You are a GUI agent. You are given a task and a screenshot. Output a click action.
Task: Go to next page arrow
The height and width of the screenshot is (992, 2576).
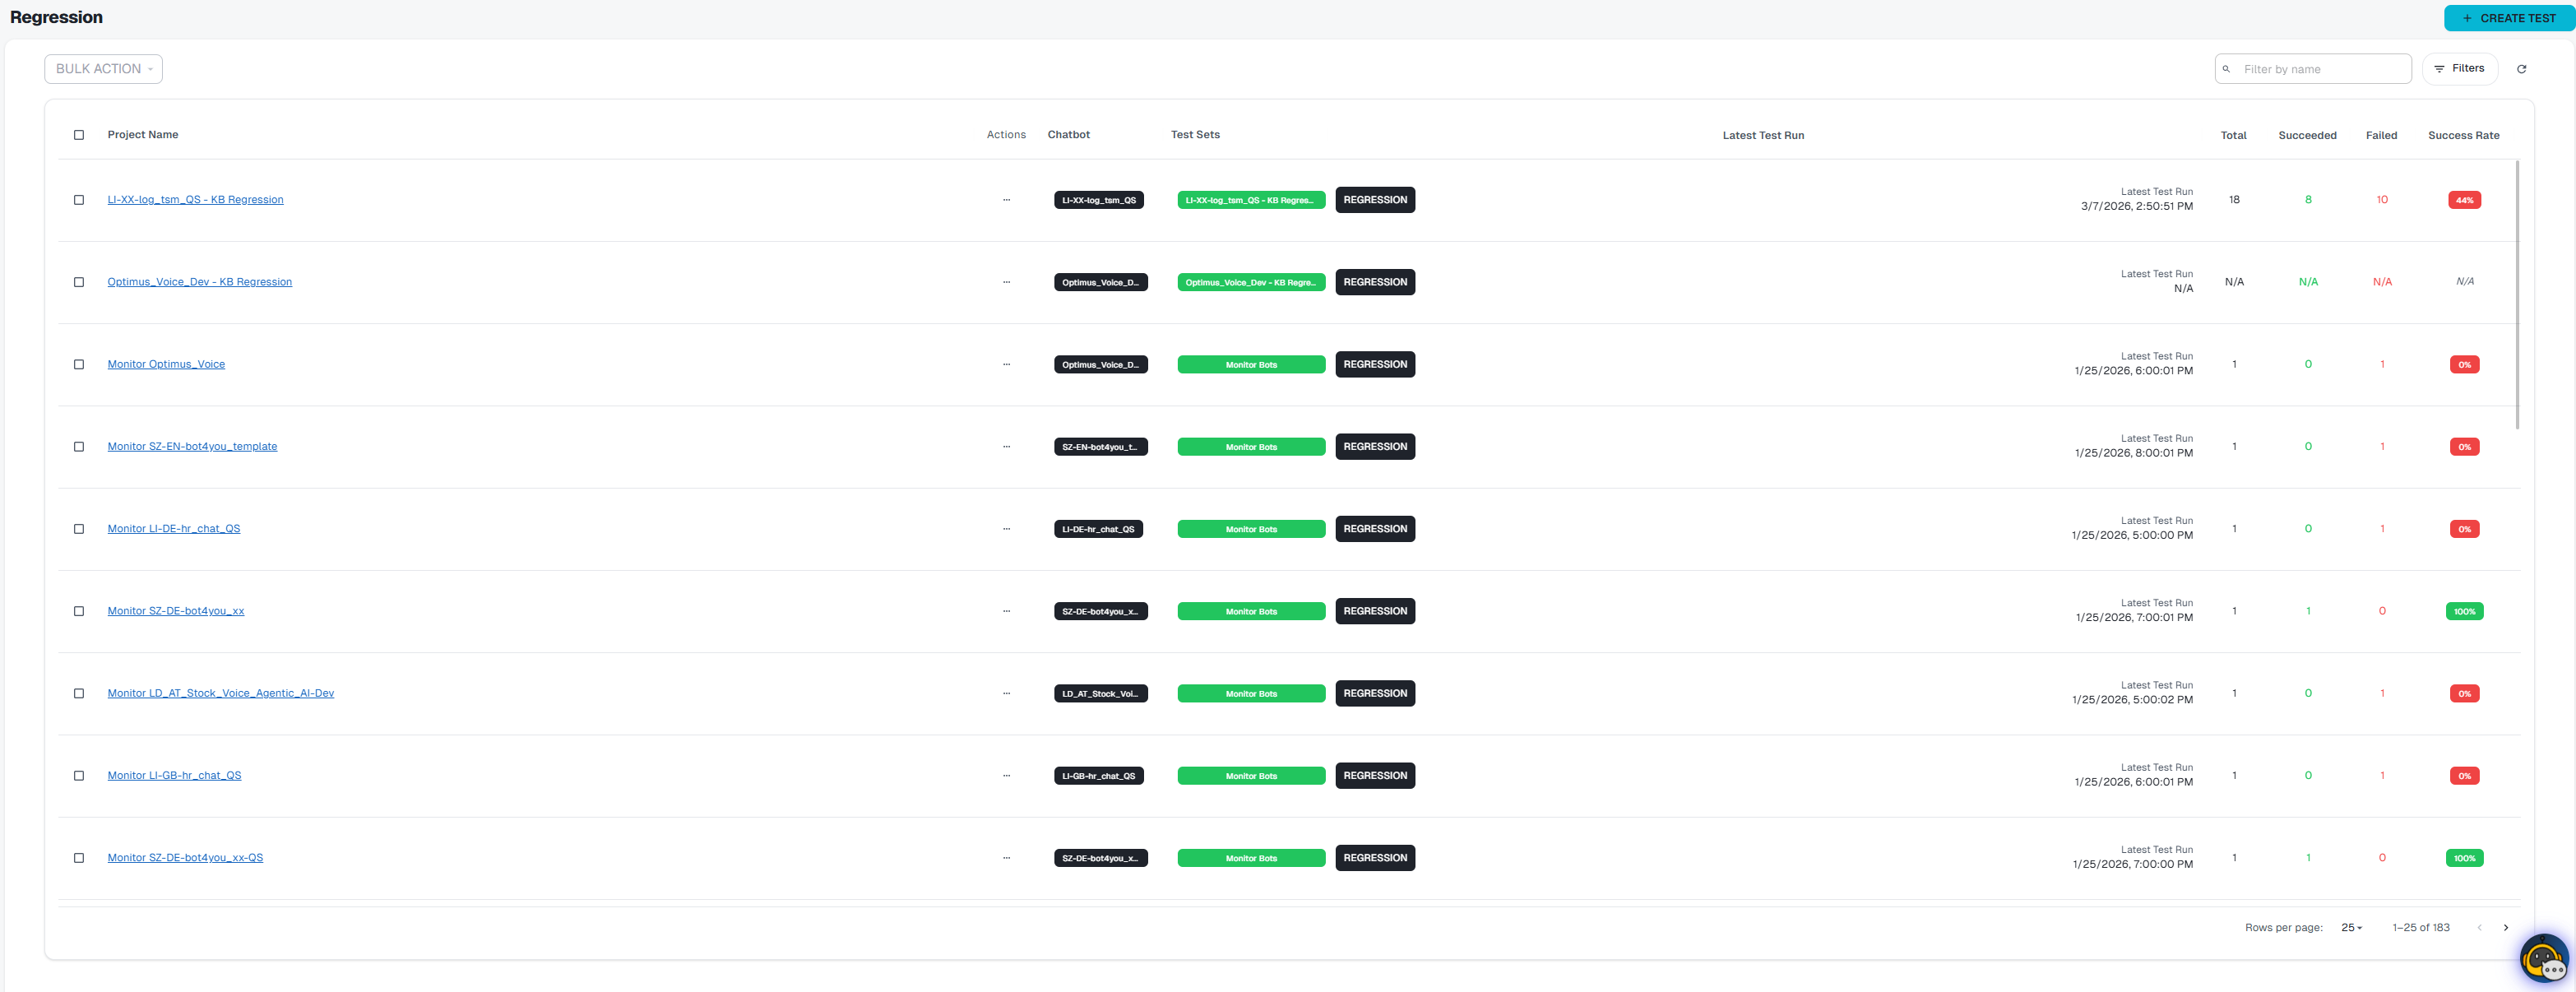(2505, 928)
